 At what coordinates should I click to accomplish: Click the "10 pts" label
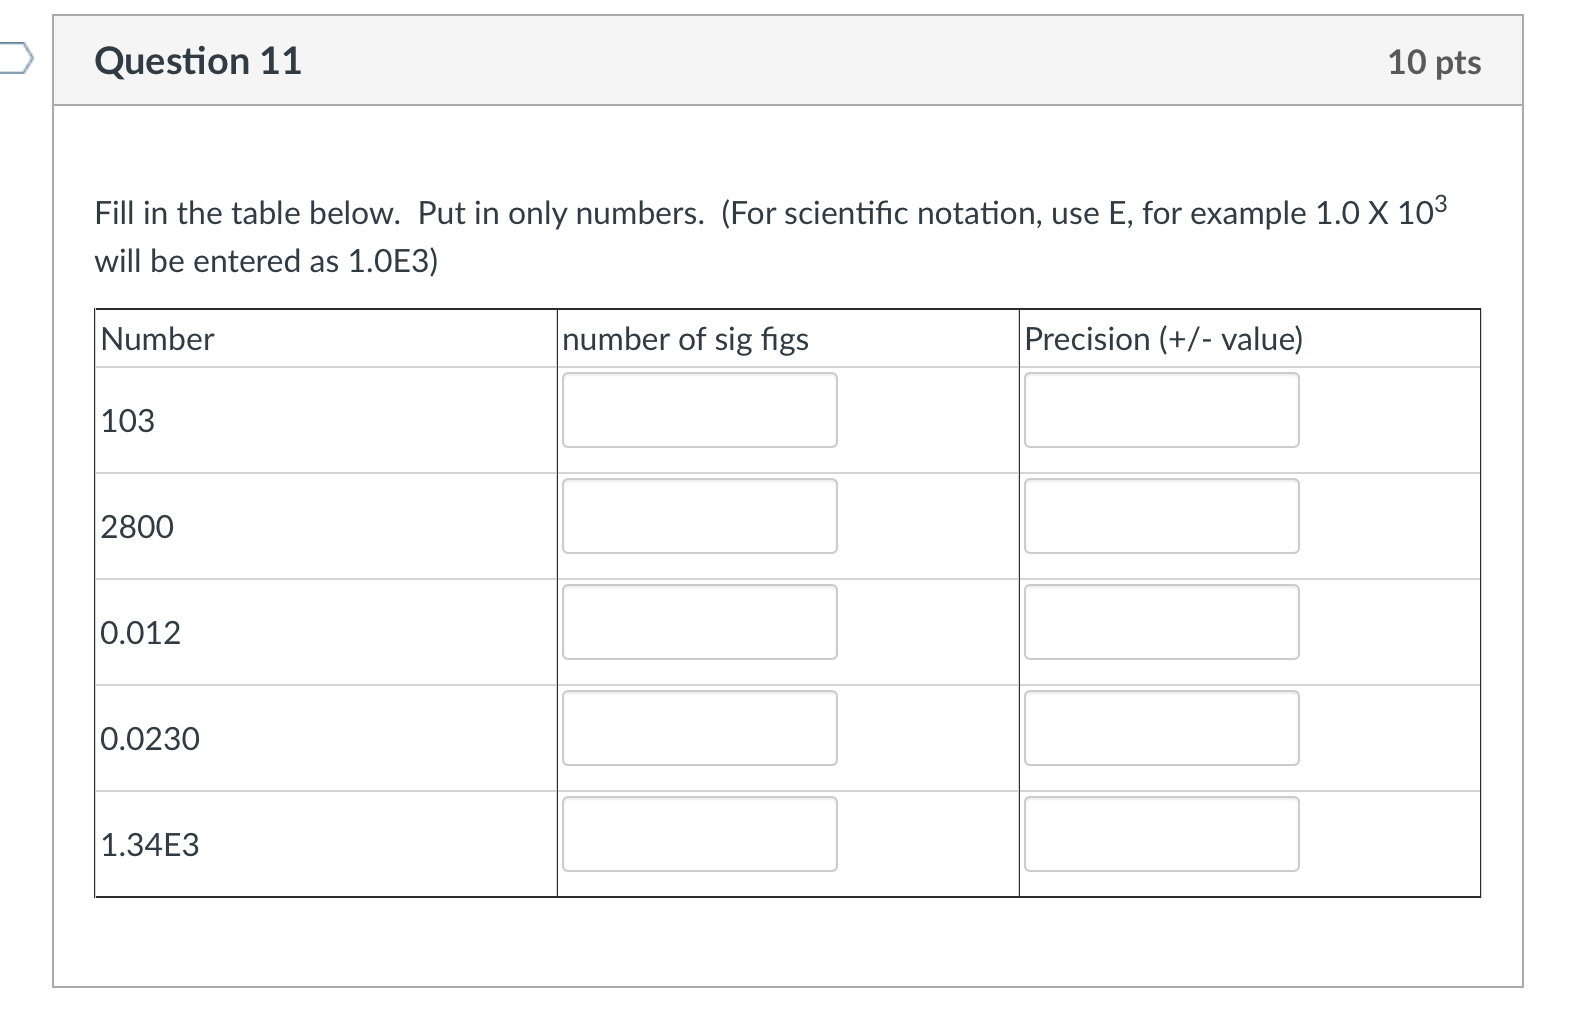tap(1434, 62)
